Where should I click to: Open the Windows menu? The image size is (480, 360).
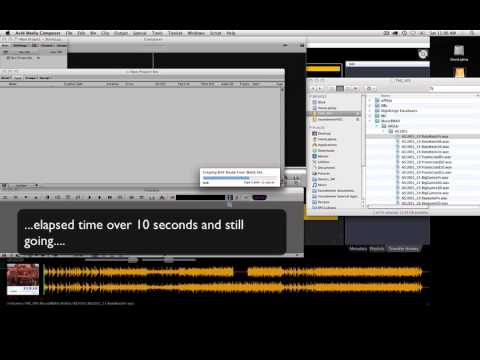(196, 33)
